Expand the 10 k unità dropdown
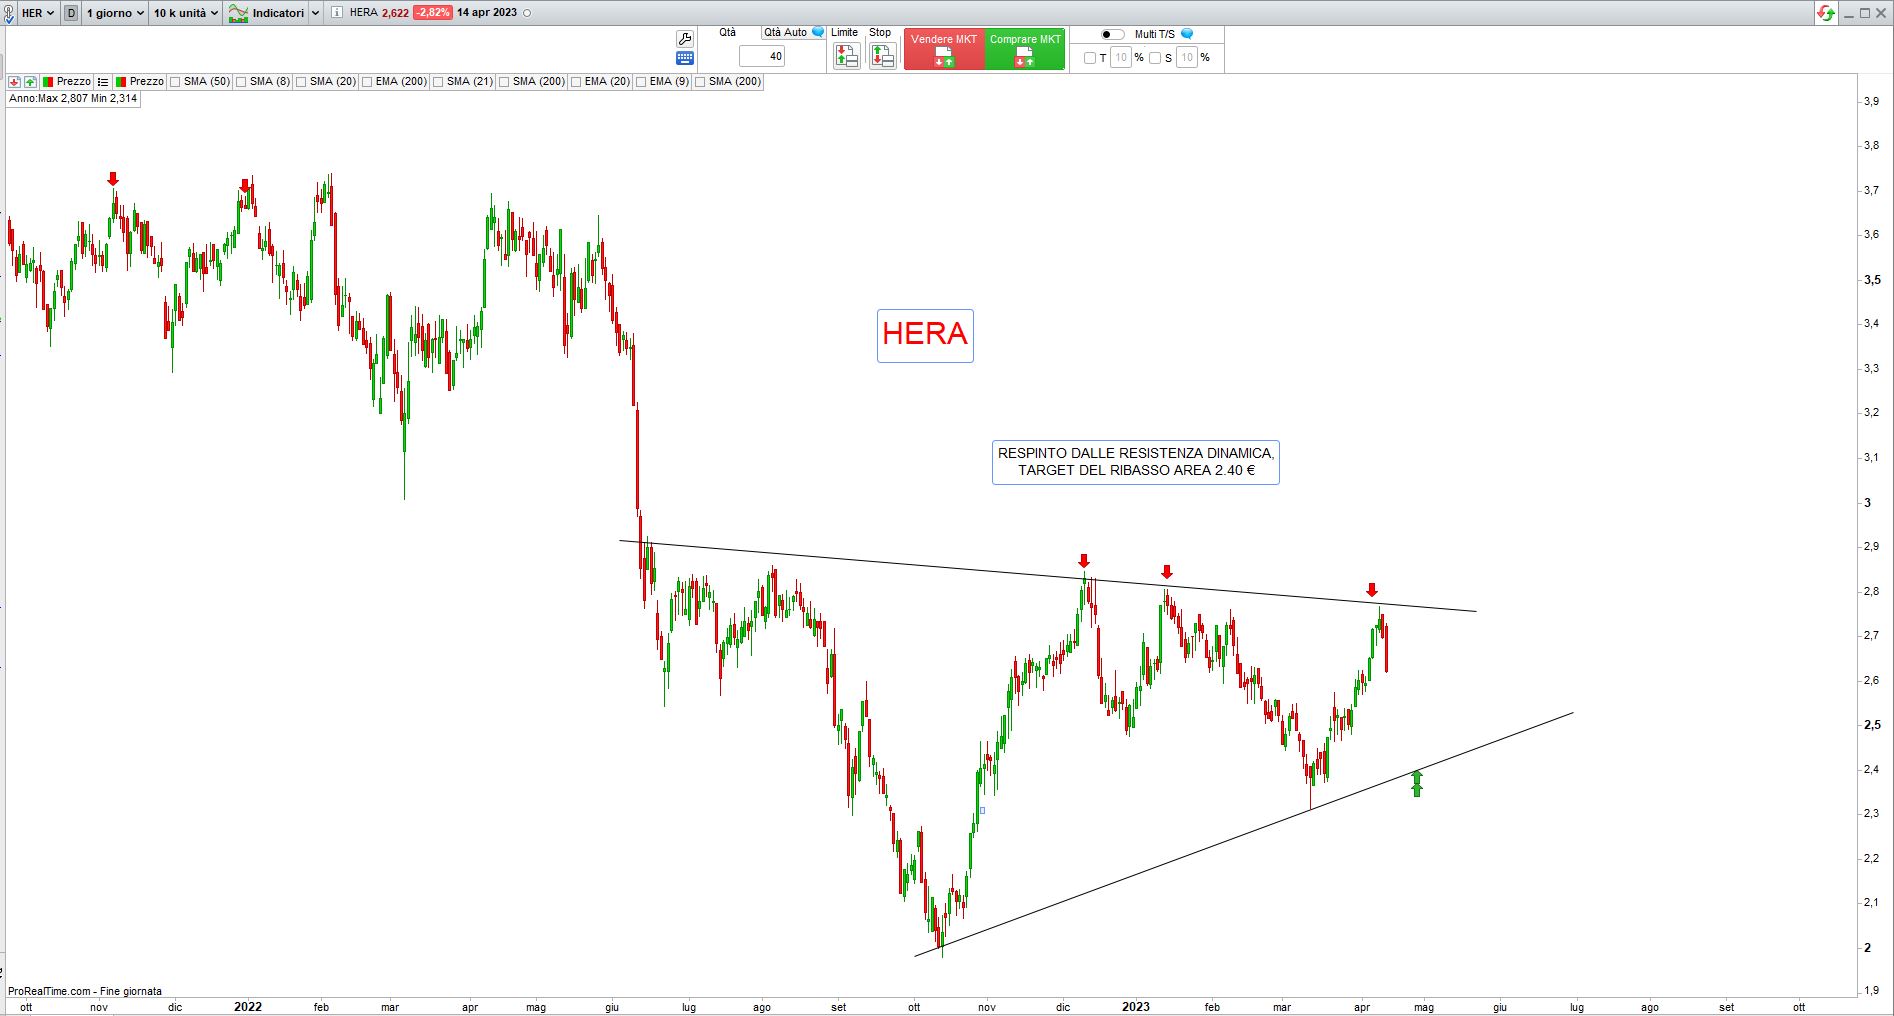This screenshot has width=1894, height=1016. click(x=185, y=13)
